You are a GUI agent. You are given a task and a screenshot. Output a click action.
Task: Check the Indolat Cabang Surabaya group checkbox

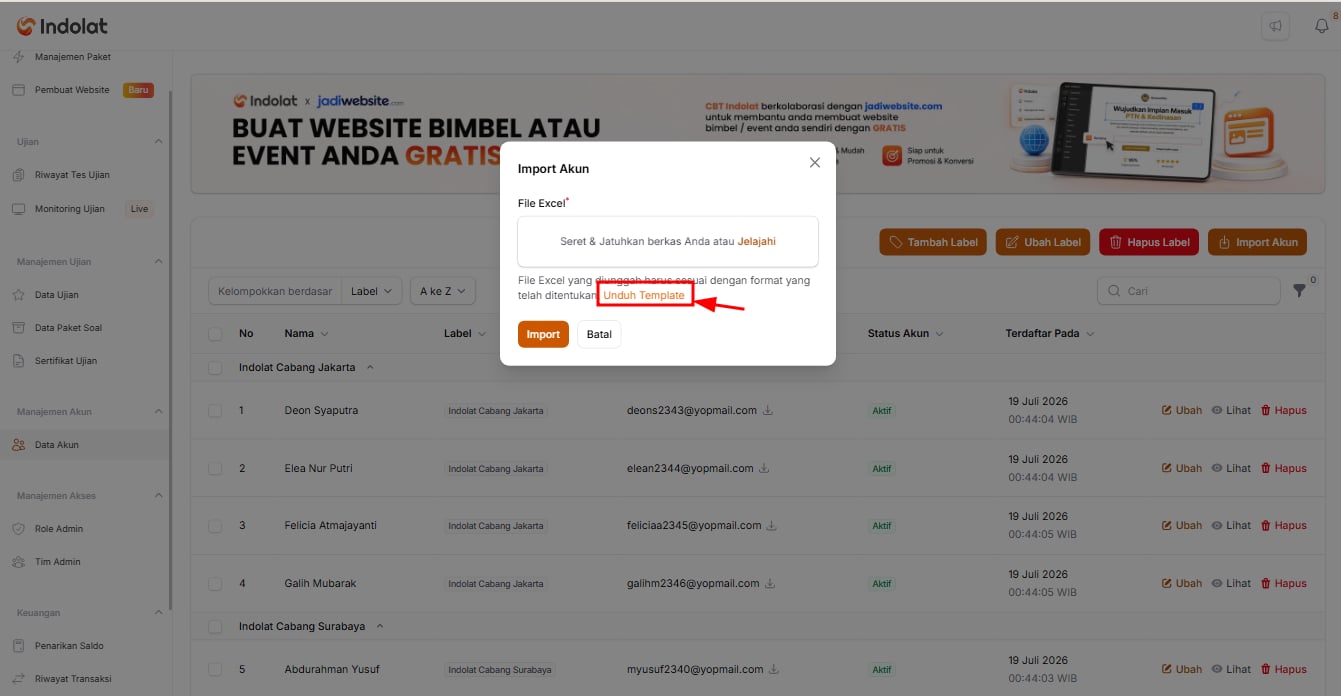(x=215, y=627)
